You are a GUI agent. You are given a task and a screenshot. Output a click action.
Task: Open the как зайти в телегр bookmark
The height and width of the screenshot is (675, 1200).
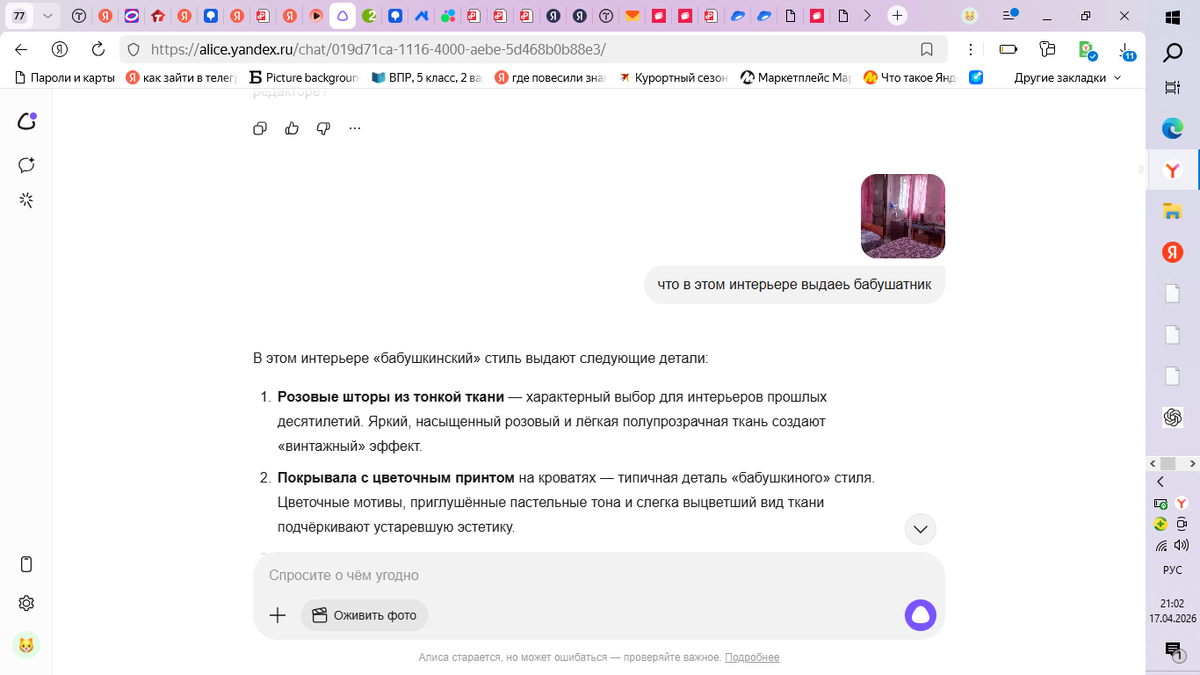181,77
